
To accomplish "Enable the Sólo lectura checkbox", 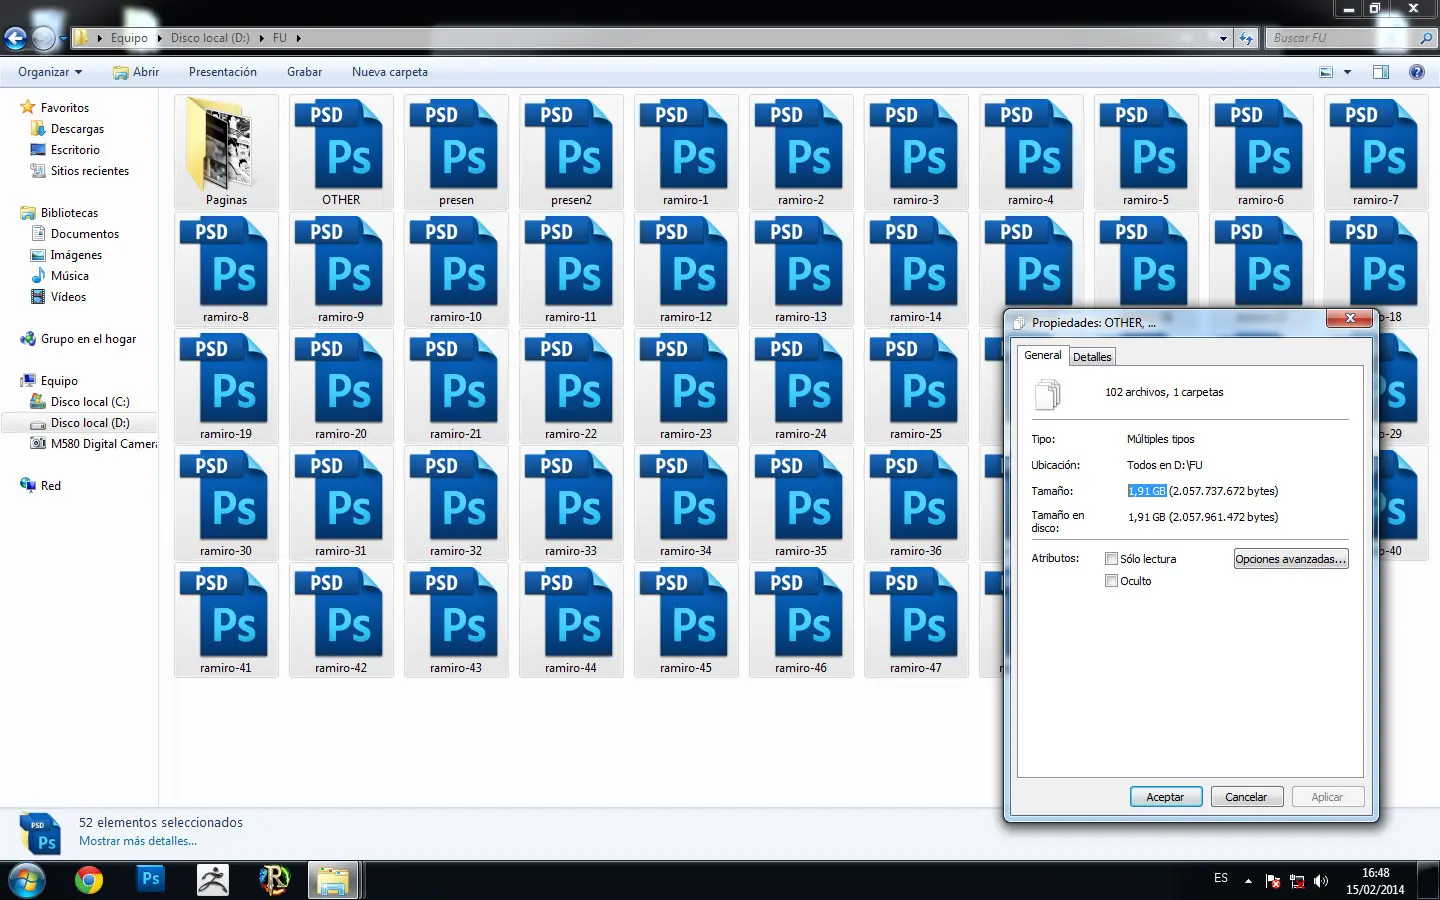I will point(1111,559).
